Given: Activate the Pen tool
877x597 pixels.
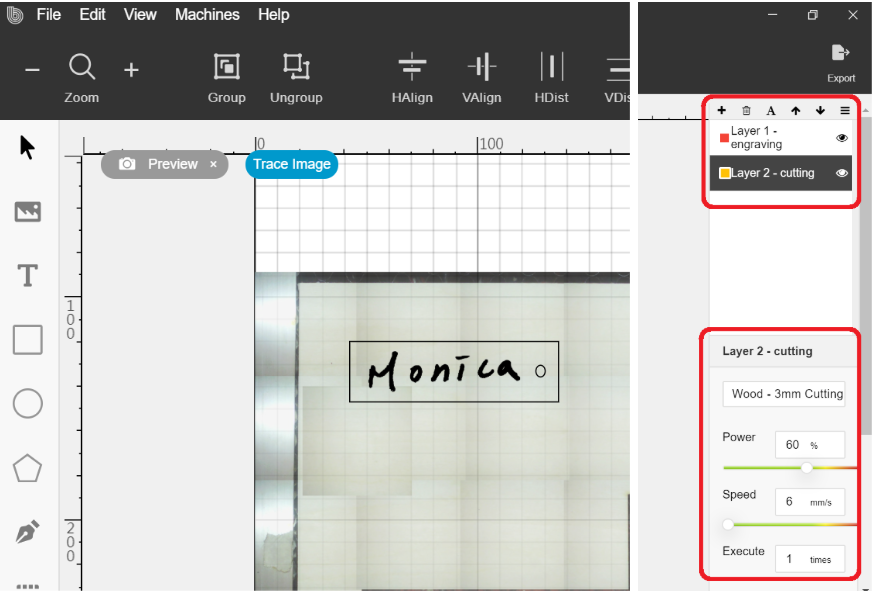Looking at the screenshot, I should click(x=27, y=531).
